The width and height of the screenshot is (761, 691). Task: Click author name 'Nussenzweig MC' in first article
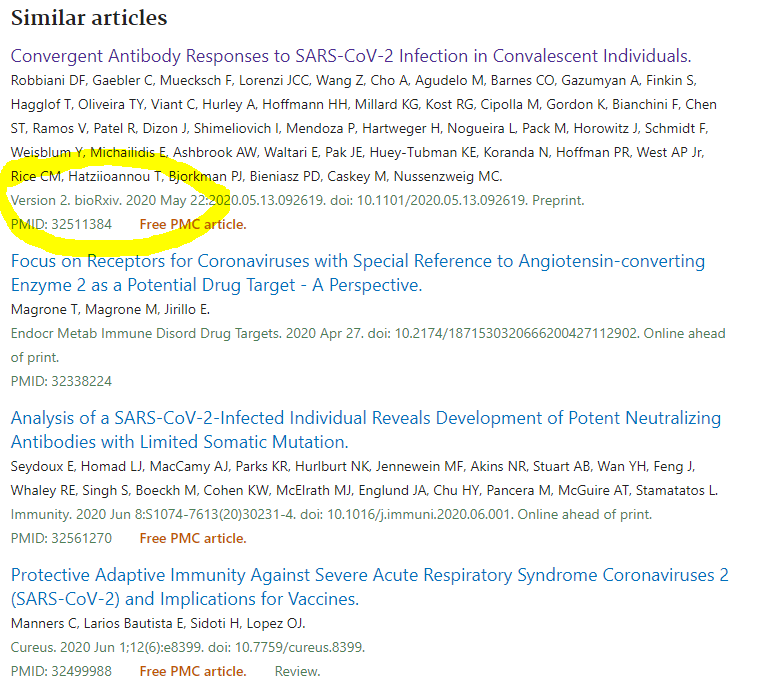coord(447,176)
